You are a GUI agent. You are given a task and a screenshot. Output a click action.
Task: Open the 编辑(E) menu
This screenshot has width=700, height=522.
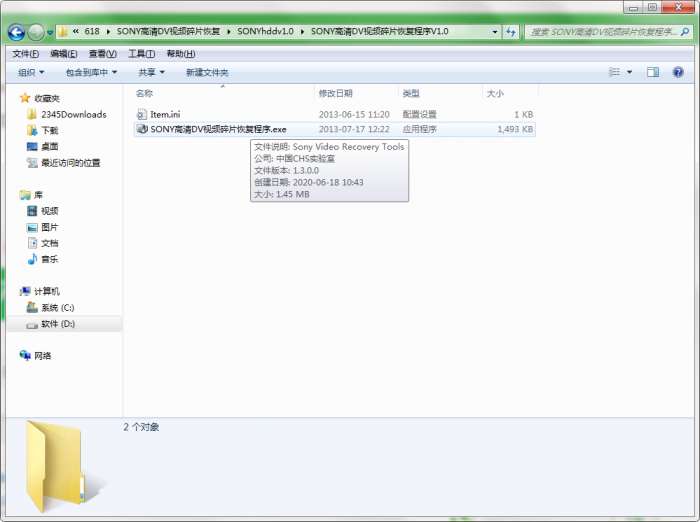[64, 54]
